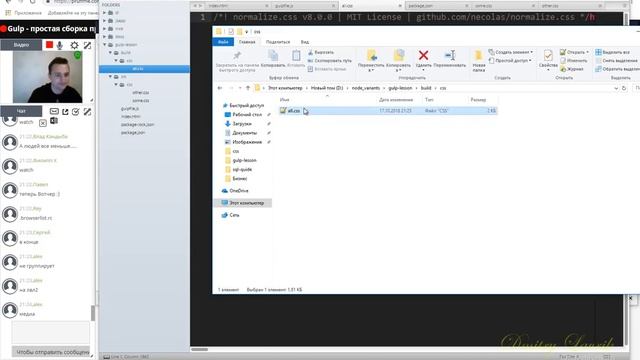Click the refresh icon next to address bar

624,88
